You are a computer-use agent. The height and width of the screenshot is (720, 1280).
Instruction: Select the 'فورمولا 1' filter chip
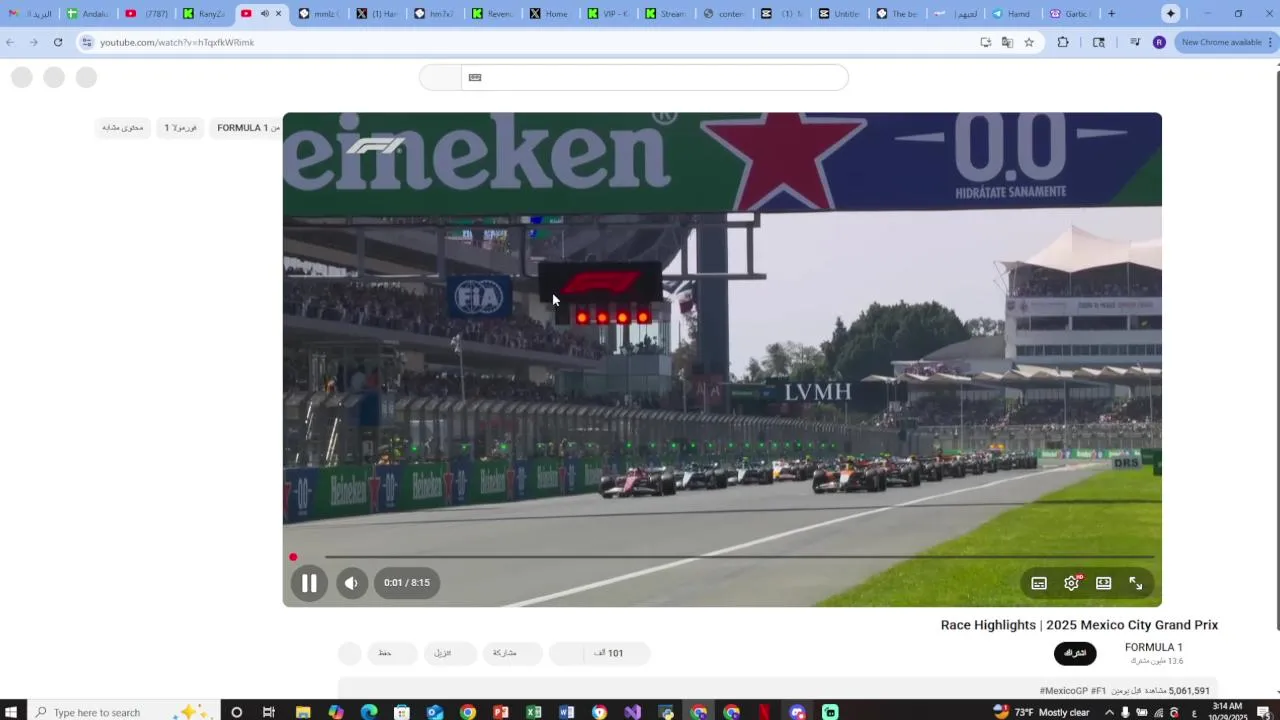[180, 128]
